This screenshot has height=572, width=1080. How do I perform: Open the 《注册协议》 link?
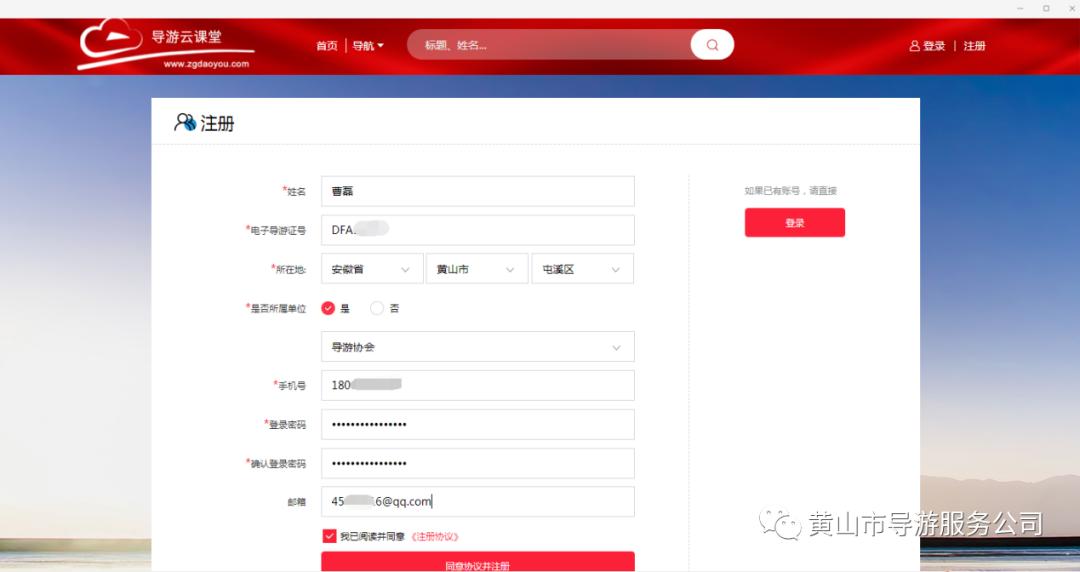[435, 536]
